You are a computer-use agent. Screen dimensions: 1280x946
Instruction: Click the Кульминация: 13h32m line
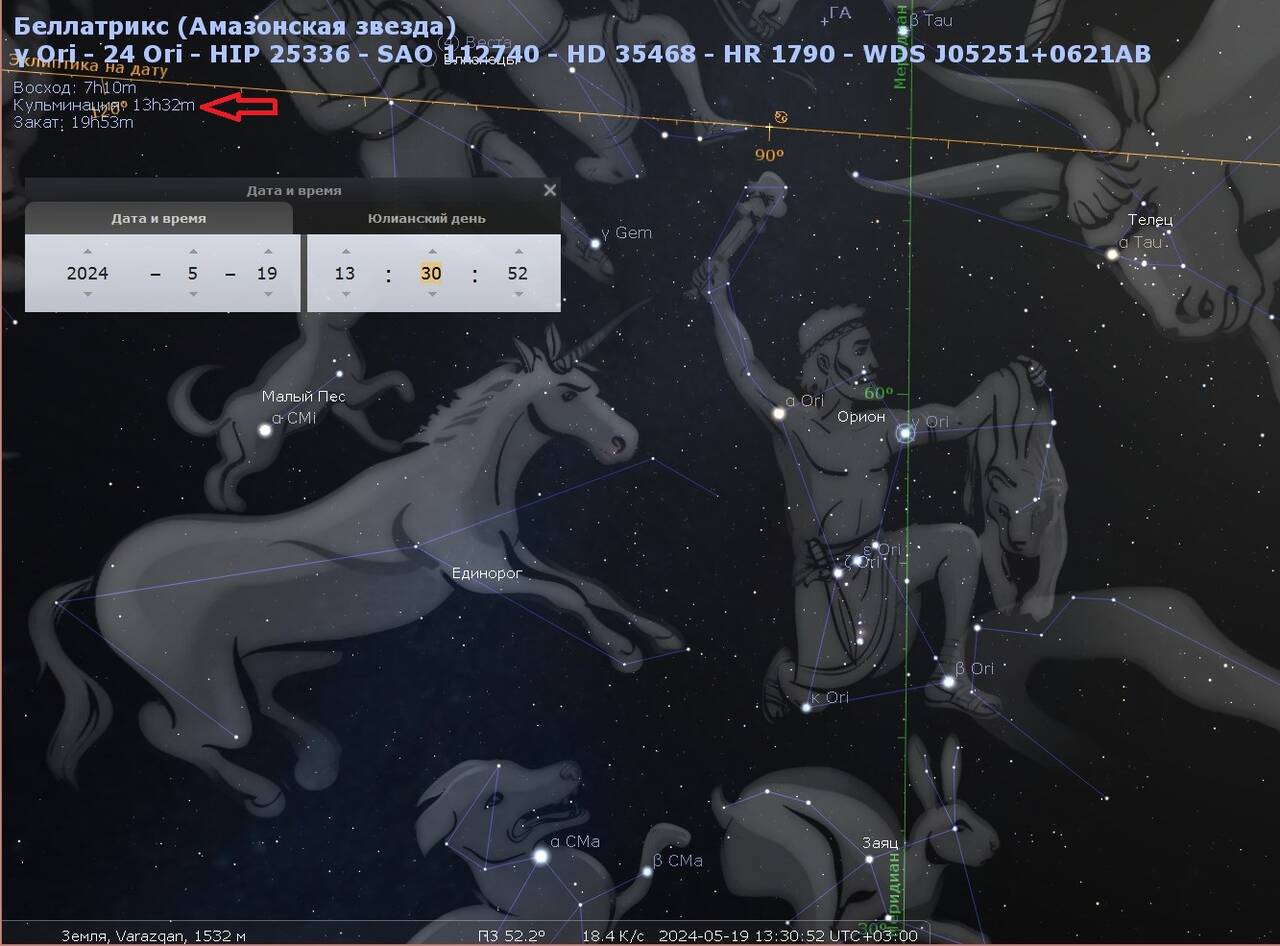(104, 105)
